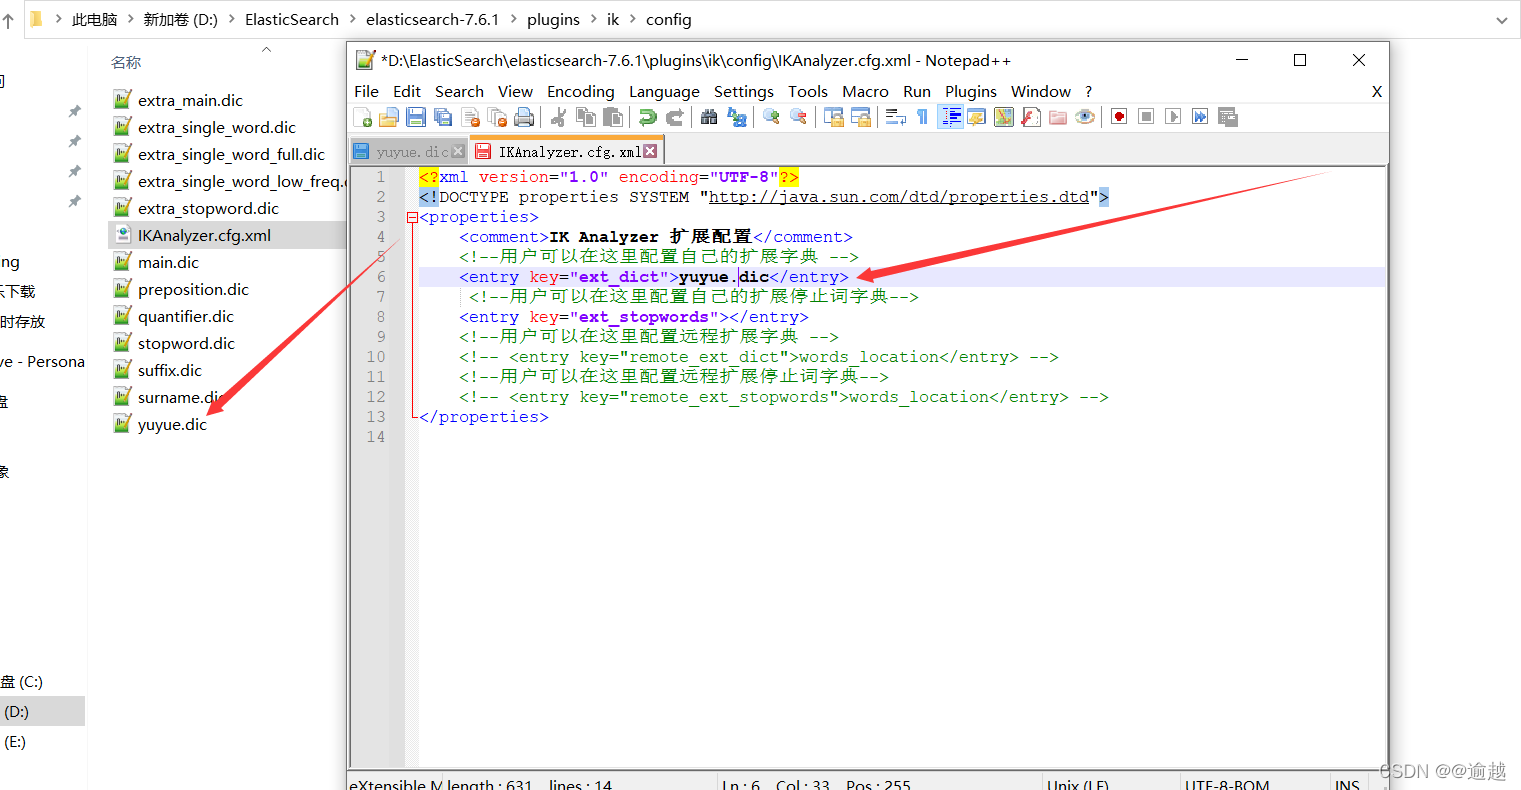Open the Function List icon
The width and height of the screenshot is (1521, 790).
pos(1031,117)
